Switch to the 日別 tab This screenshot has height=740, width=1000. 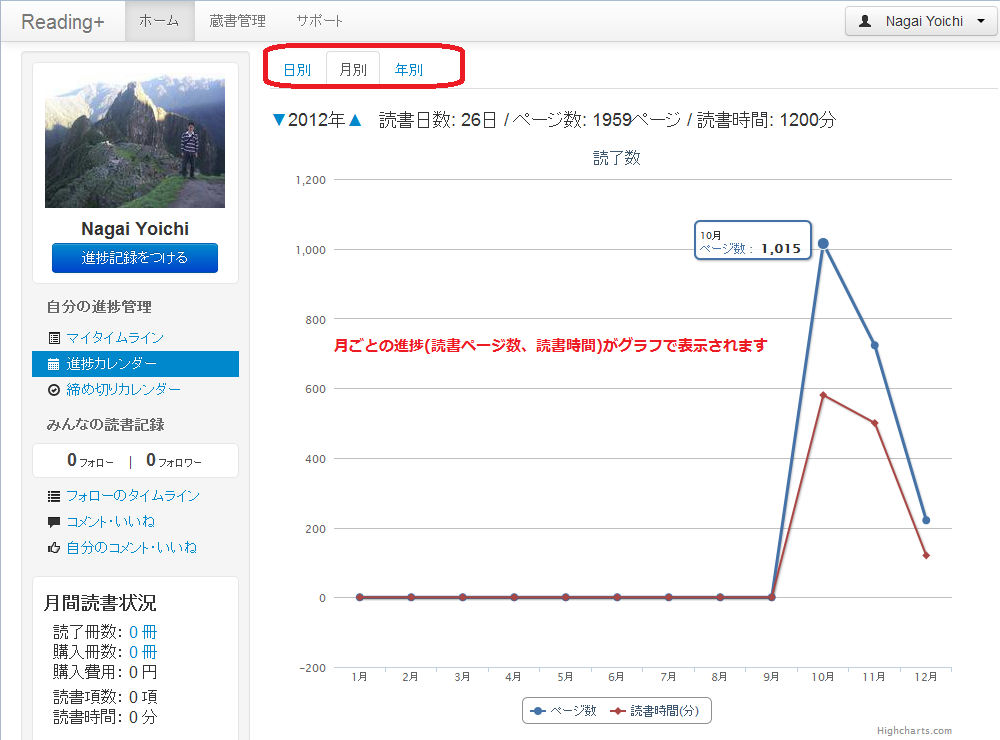tap(297, 70)
